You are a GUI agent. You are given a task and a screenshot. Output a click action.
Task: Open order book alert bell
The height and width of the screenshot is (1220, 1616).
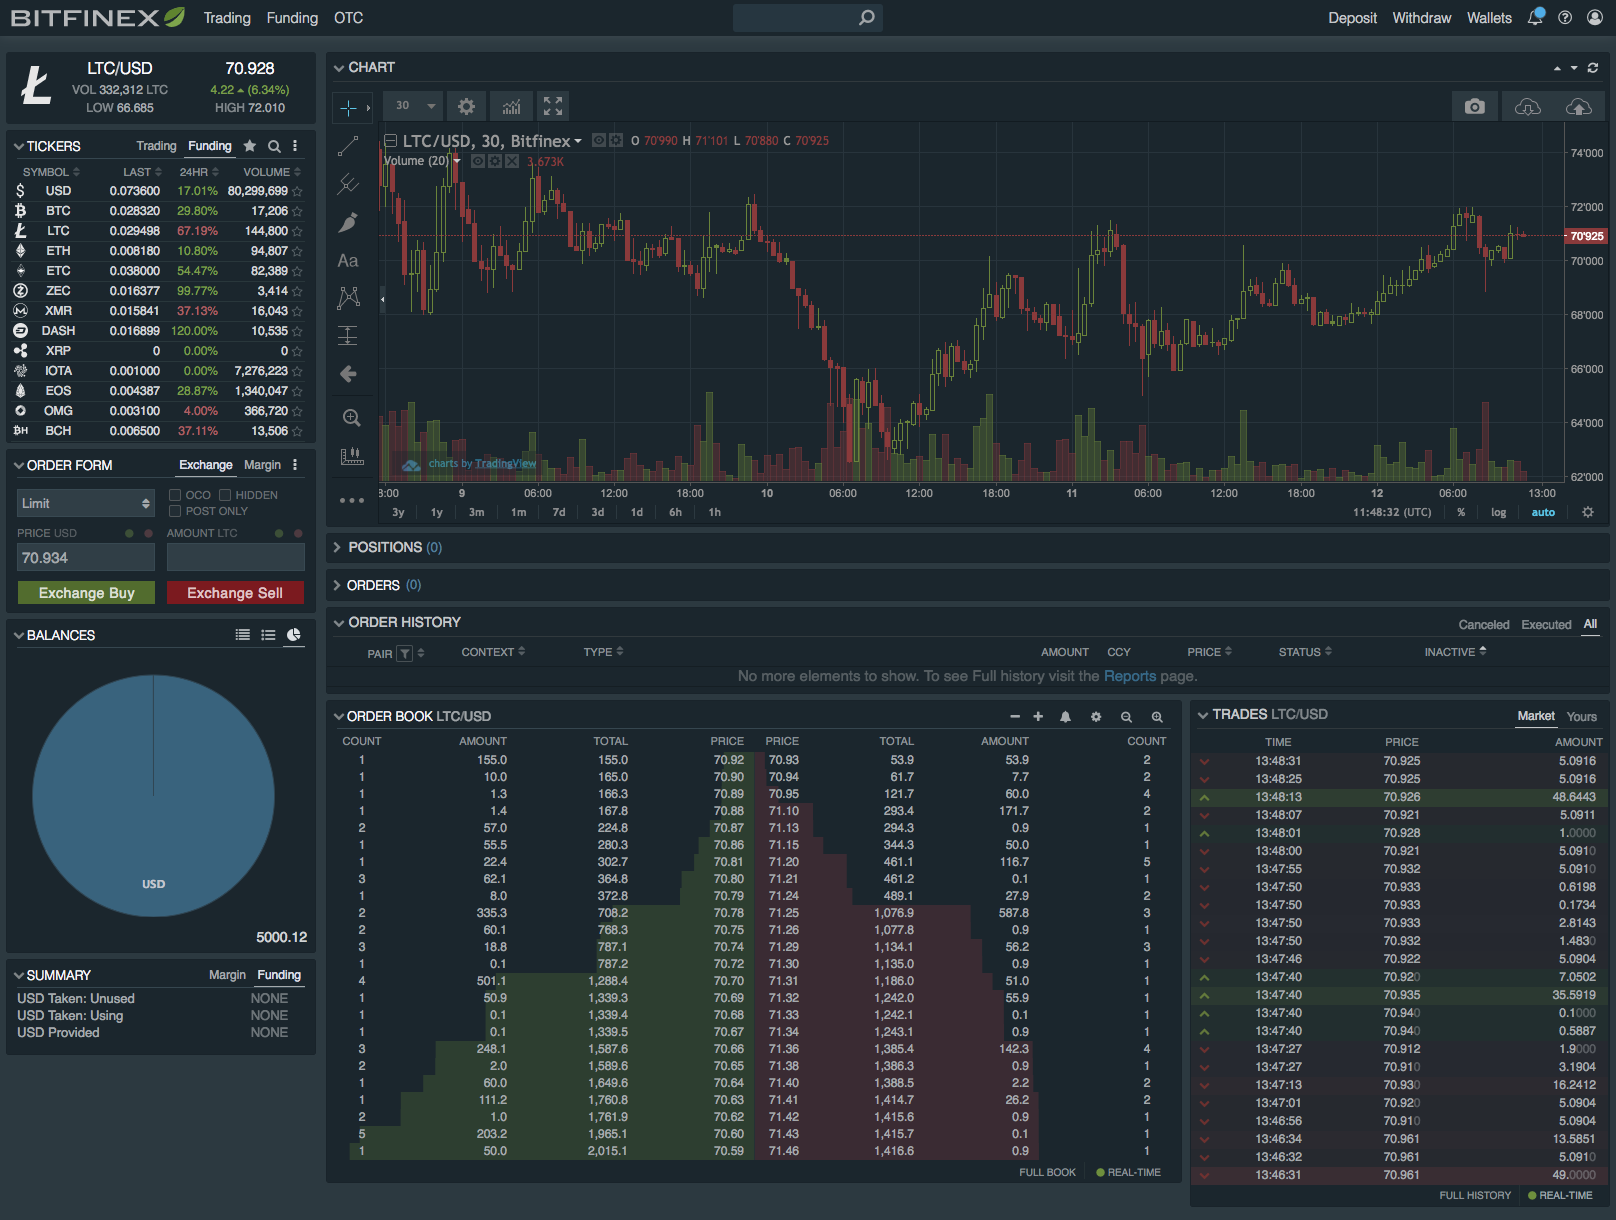(x=1065, y=717)
